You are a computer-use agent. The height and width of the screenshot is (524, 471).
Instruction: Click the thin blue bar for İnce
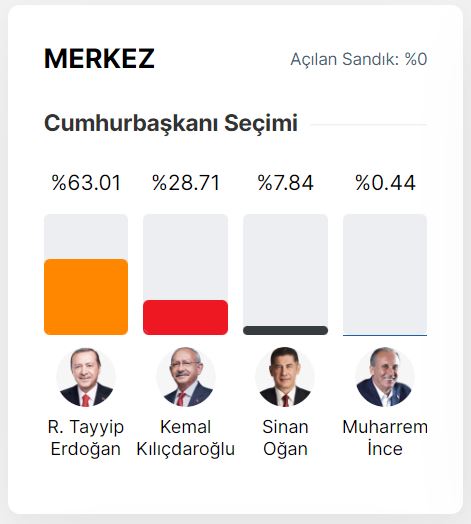(x=385, y=335)
